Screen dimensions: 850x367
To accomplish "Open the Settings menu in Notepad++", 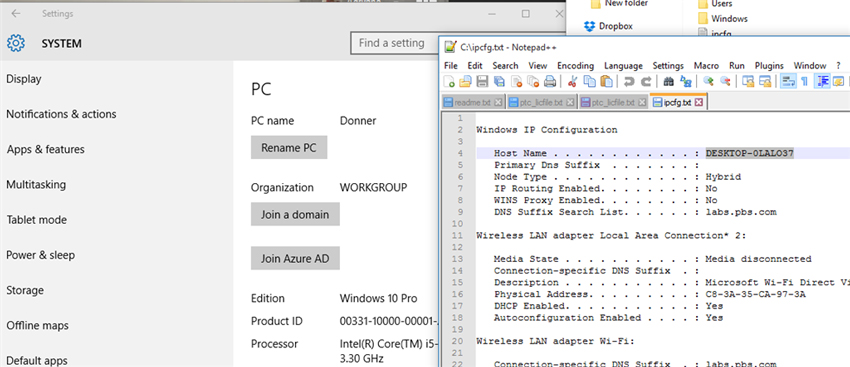I will coord(668,66).
